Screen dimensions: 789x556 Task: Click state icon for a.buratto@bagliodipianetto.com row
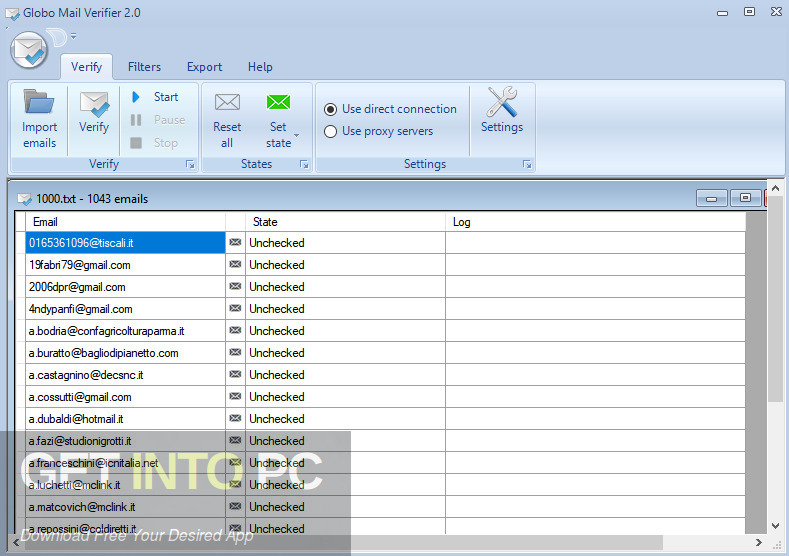[235, 352]
